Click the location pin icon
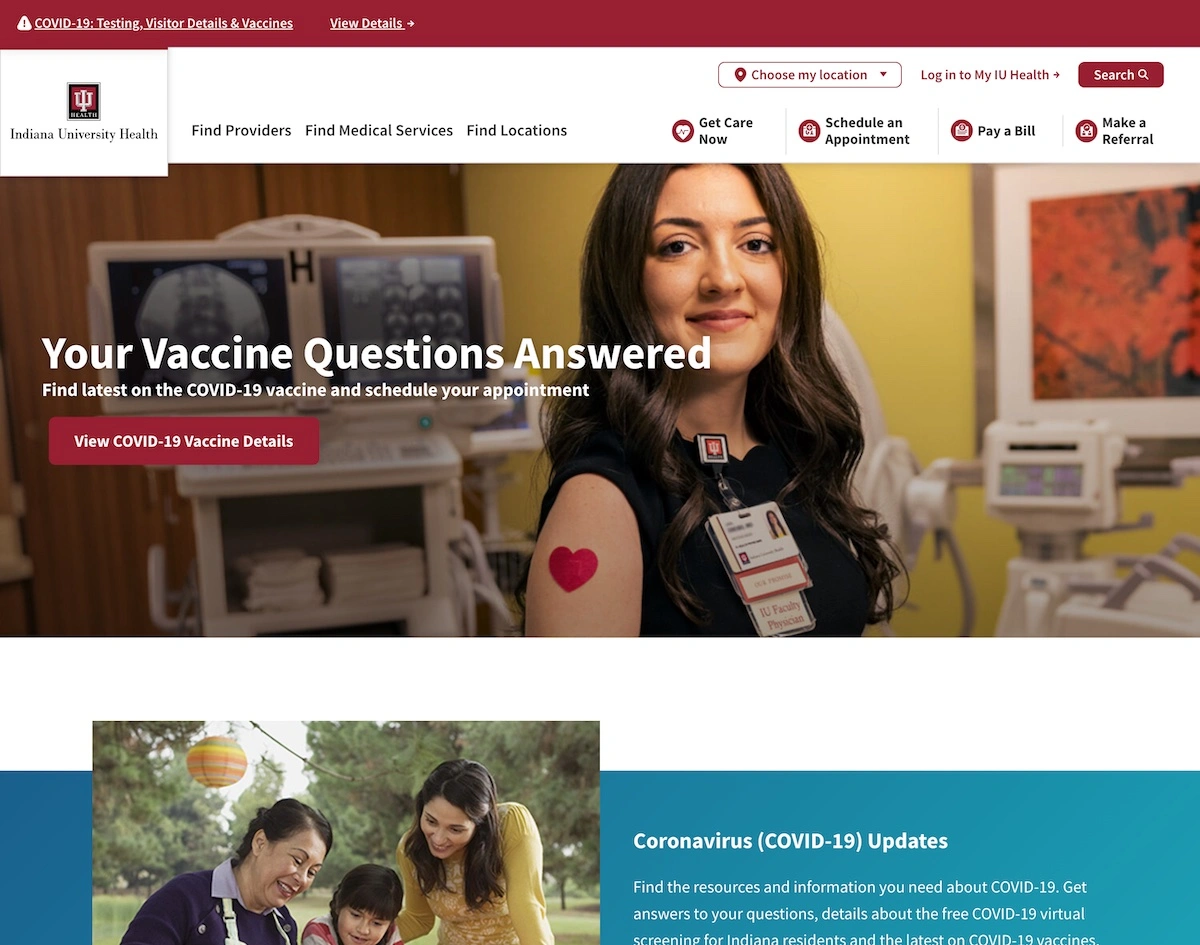1200x945 pixels. pos(740,75)
